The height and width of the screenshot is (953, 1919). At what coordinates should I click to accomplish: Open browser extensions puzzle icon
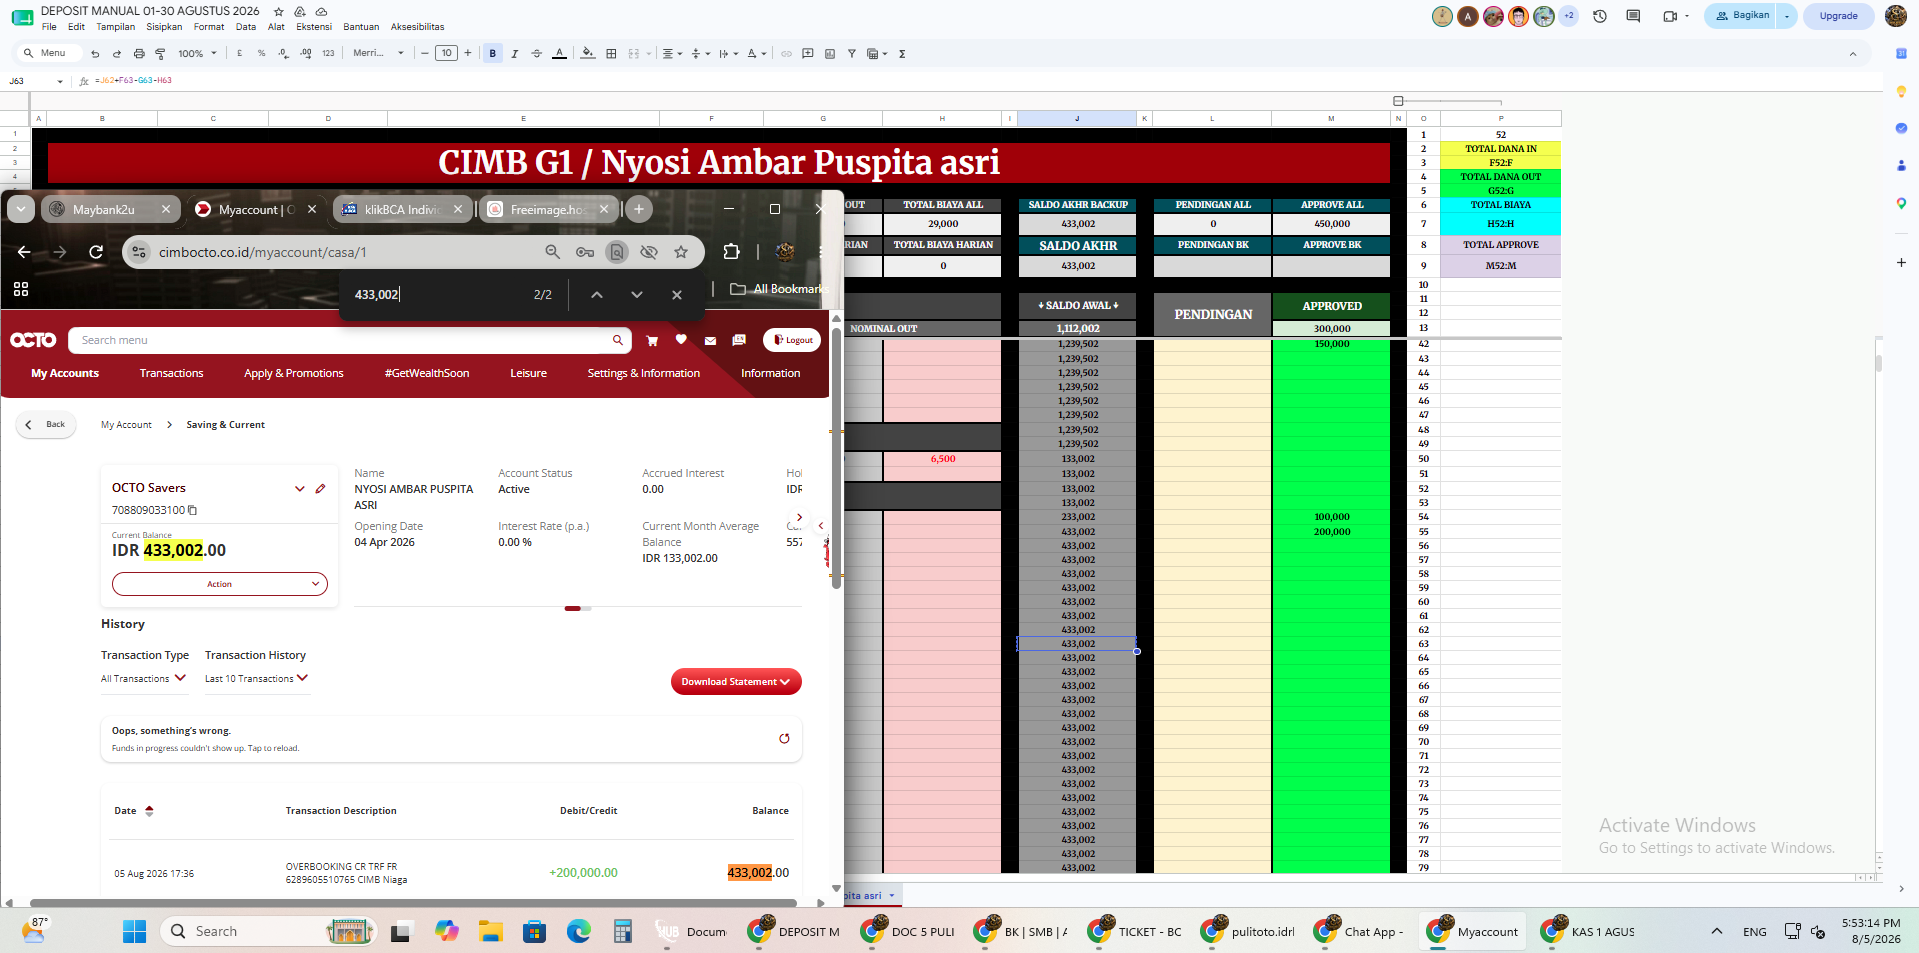(x=731, y=252)
